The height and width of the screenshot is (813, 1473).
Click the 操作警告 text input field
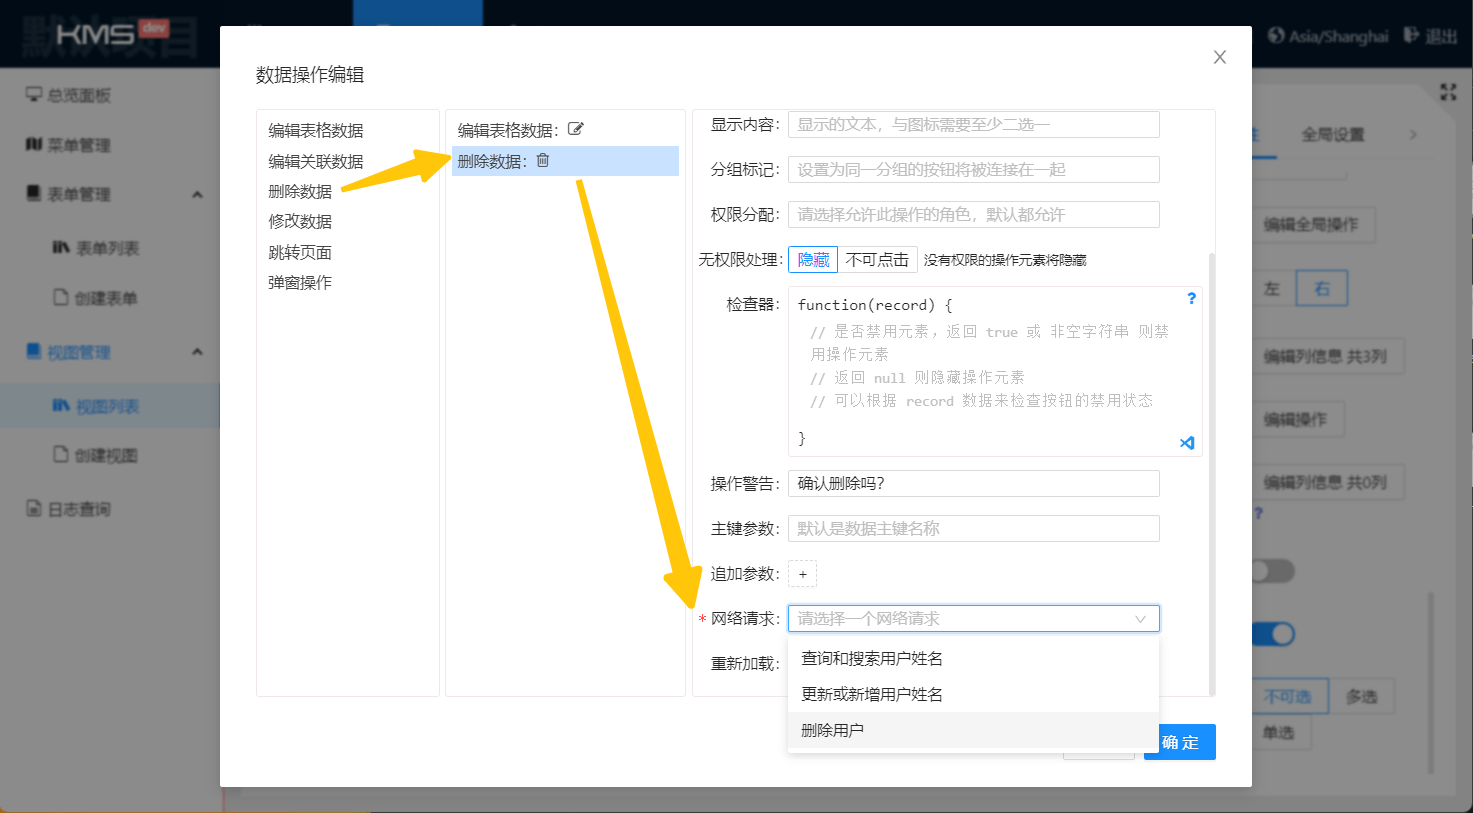point(973,484)
